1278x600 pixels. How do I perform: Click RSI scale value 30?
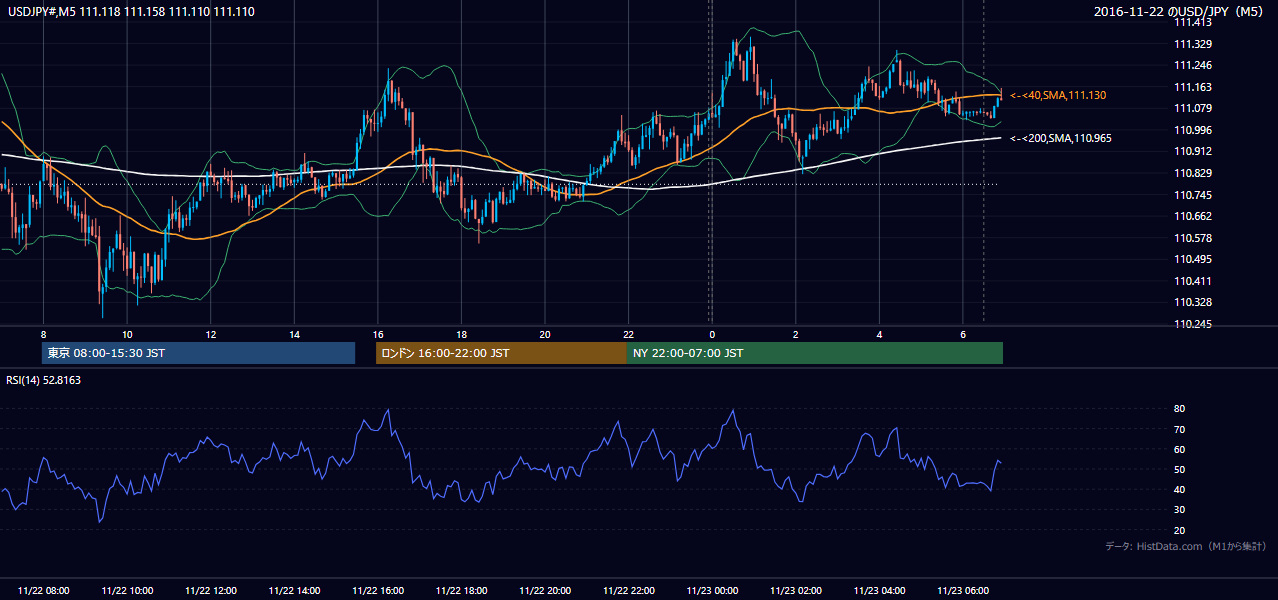(1179, 510)
